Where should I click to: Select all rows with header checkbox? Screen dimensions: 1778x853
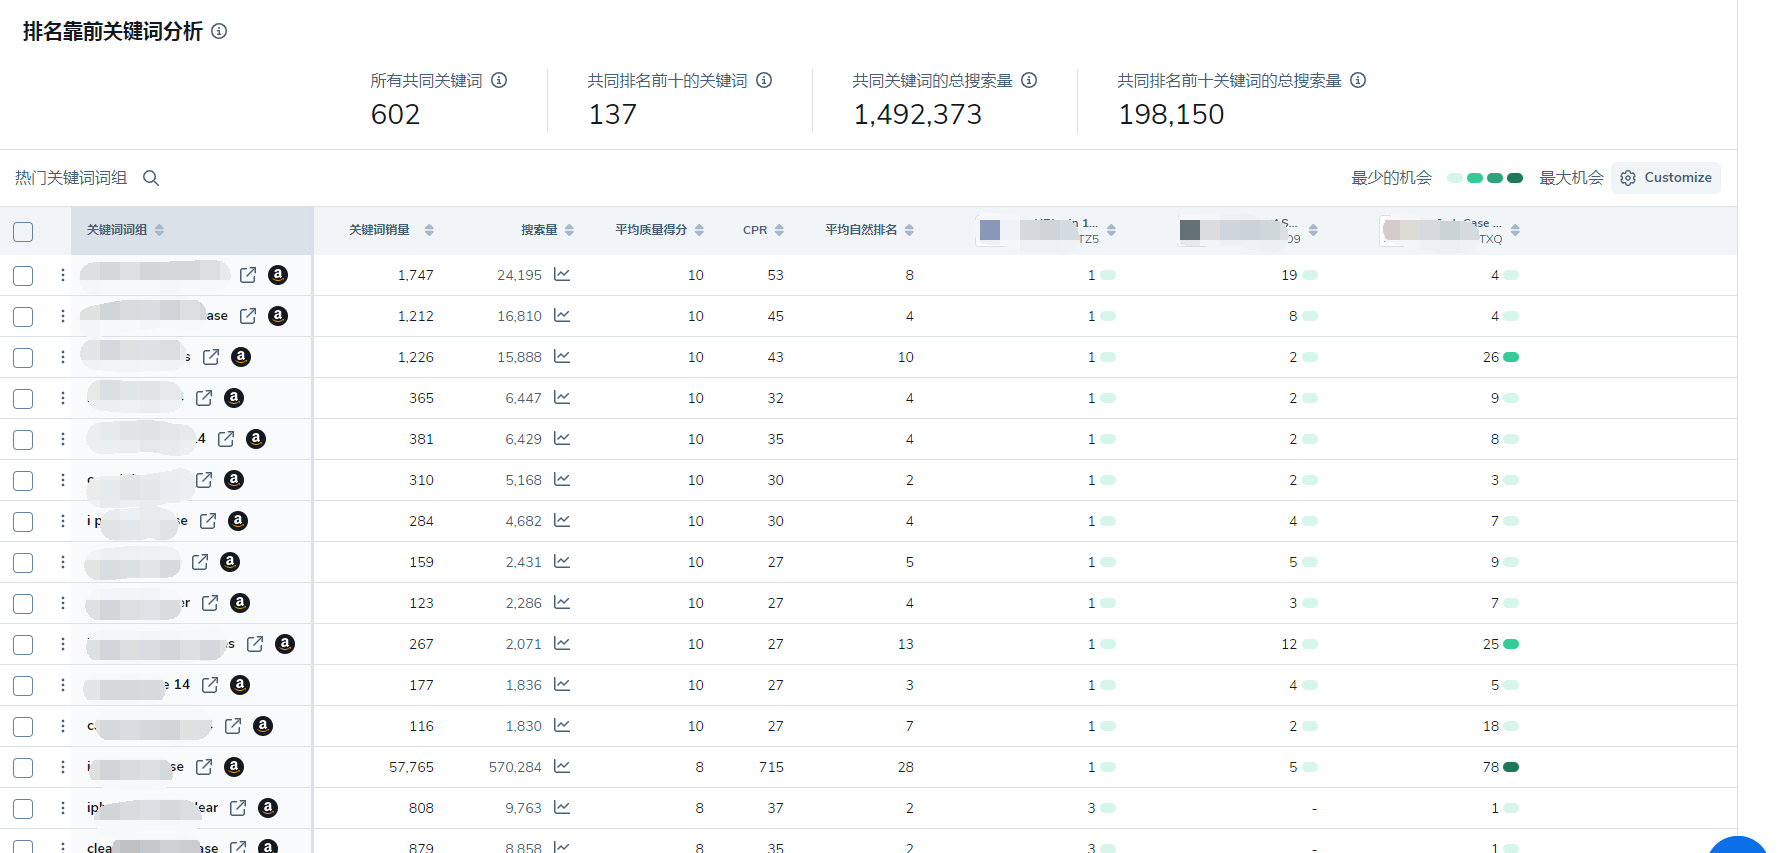click(23, 232)
